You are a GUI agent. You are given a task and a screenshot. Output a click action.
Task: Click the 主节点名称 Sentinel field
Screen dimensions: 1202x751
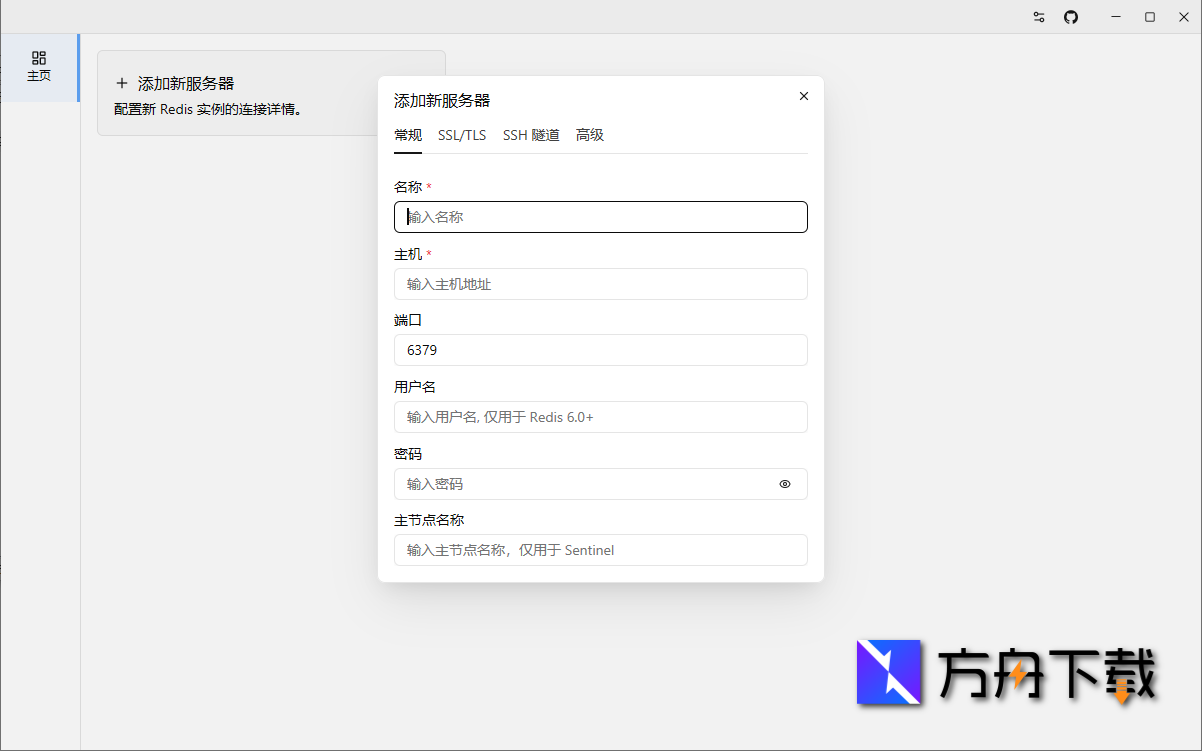point(600,550)
